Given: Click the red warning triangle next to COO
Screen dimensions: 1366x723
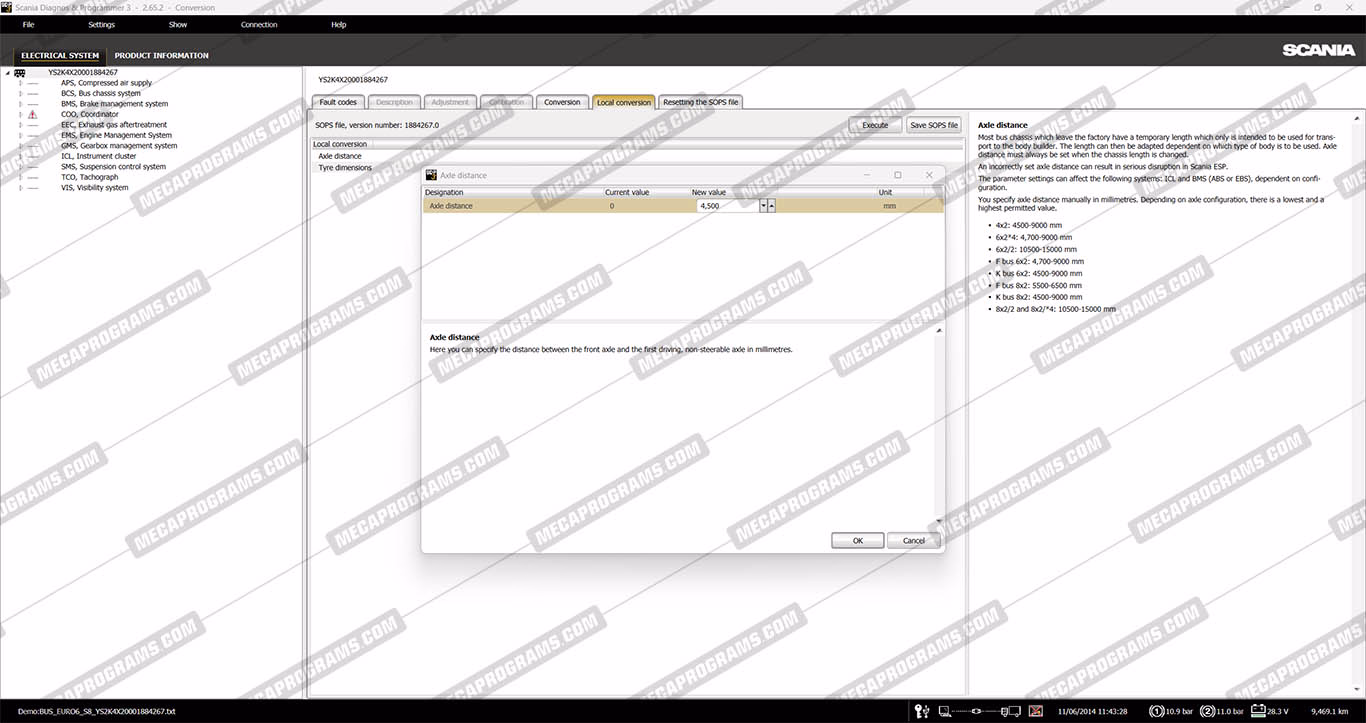Looking at the screenshot, I should pos(33,114).
